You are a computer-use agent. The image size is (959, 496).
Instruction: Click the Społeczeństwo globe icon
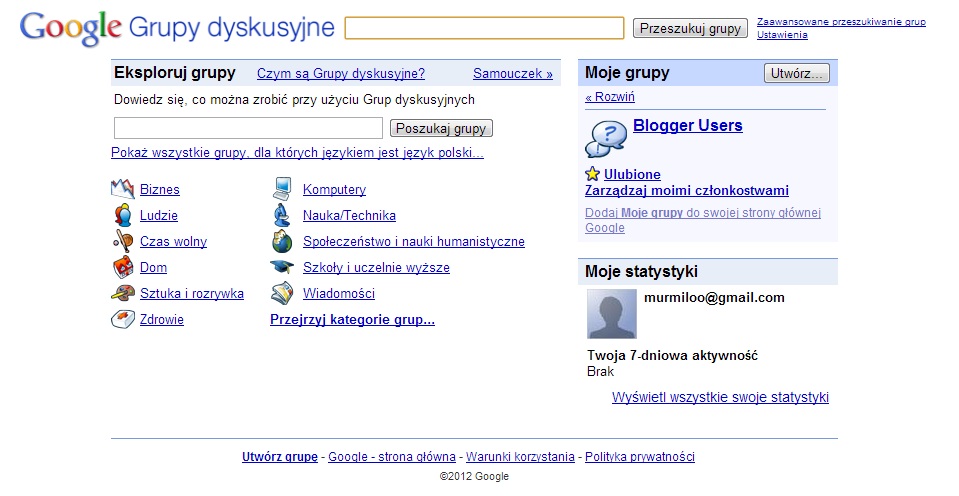tap(283, 241)
